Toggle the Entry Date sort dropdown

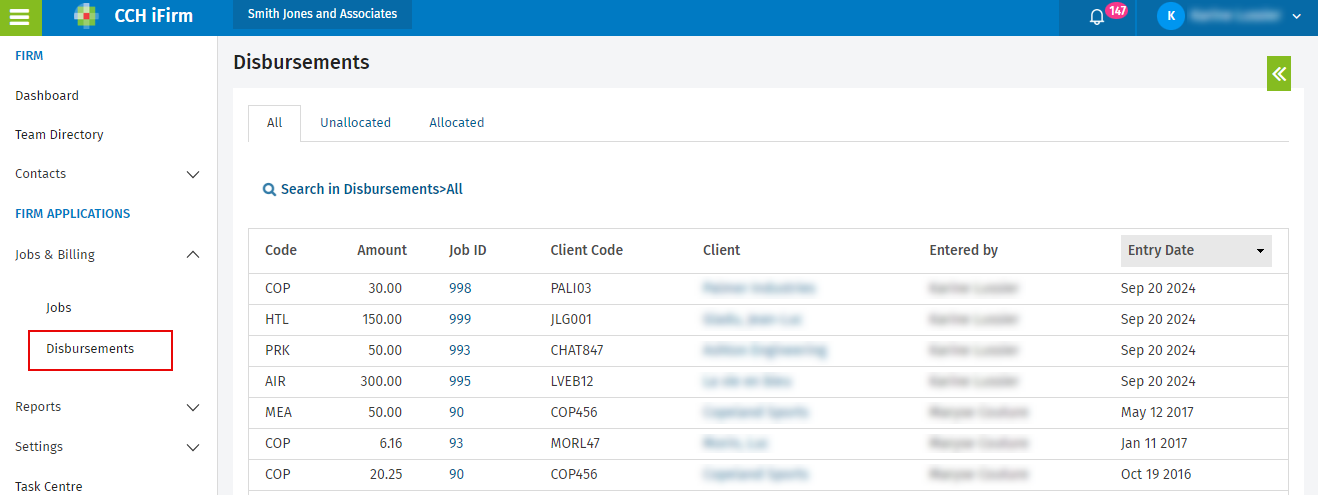tap(1196, 250)
